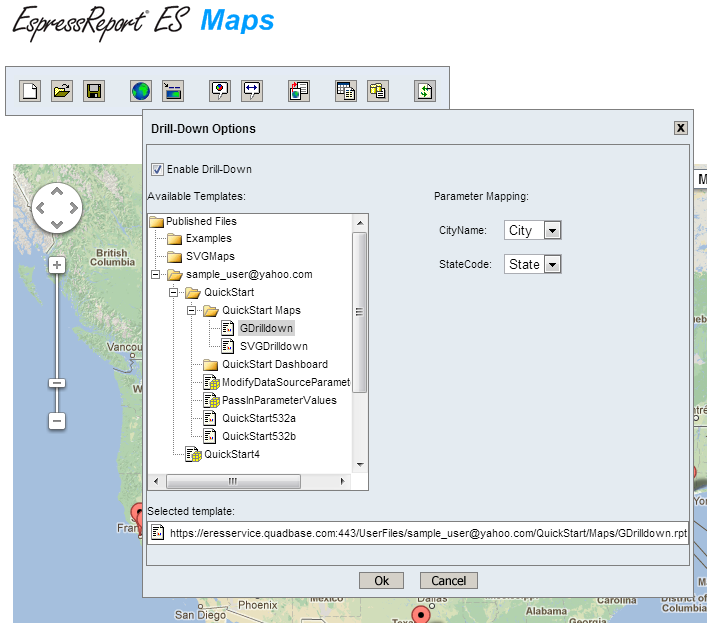Image resolution: width=707 pixels, height=623 pixels.
Task: Click the globe icon in toolbar
Action: click(x=141, y=91)
